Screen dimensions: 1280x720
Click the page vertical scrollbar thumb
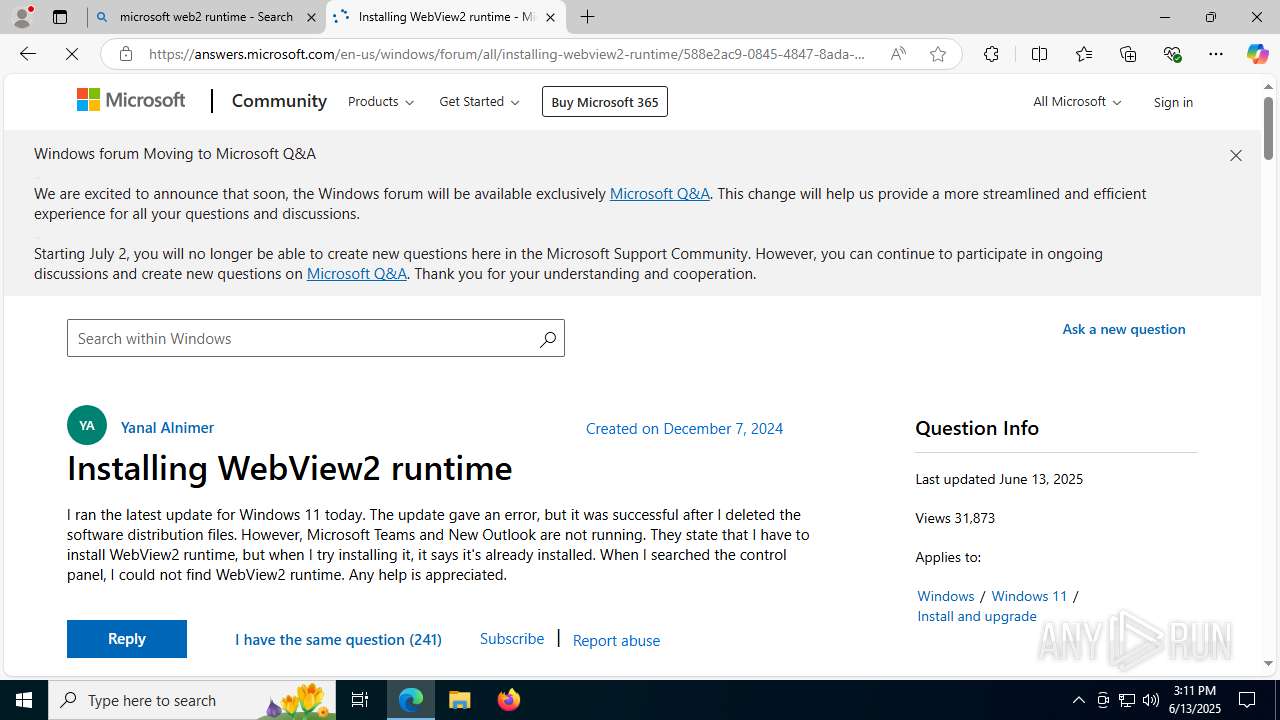pos(1268,128)
